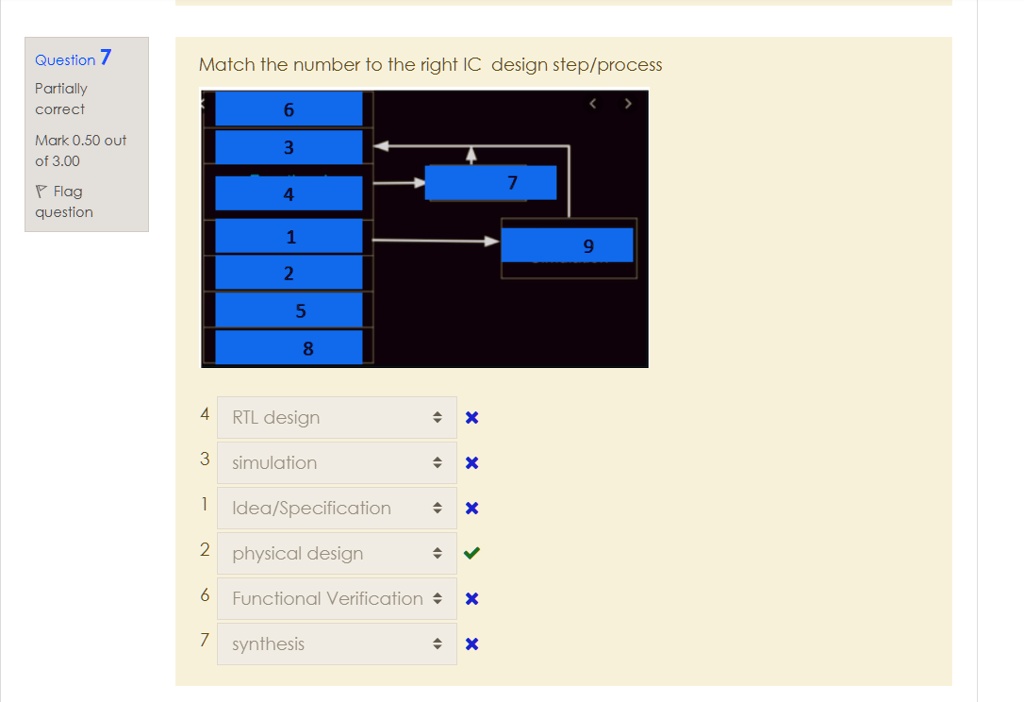Click the right chevron above the diagram
Screen dimensions: 1024x702
(x=627, y=103)
